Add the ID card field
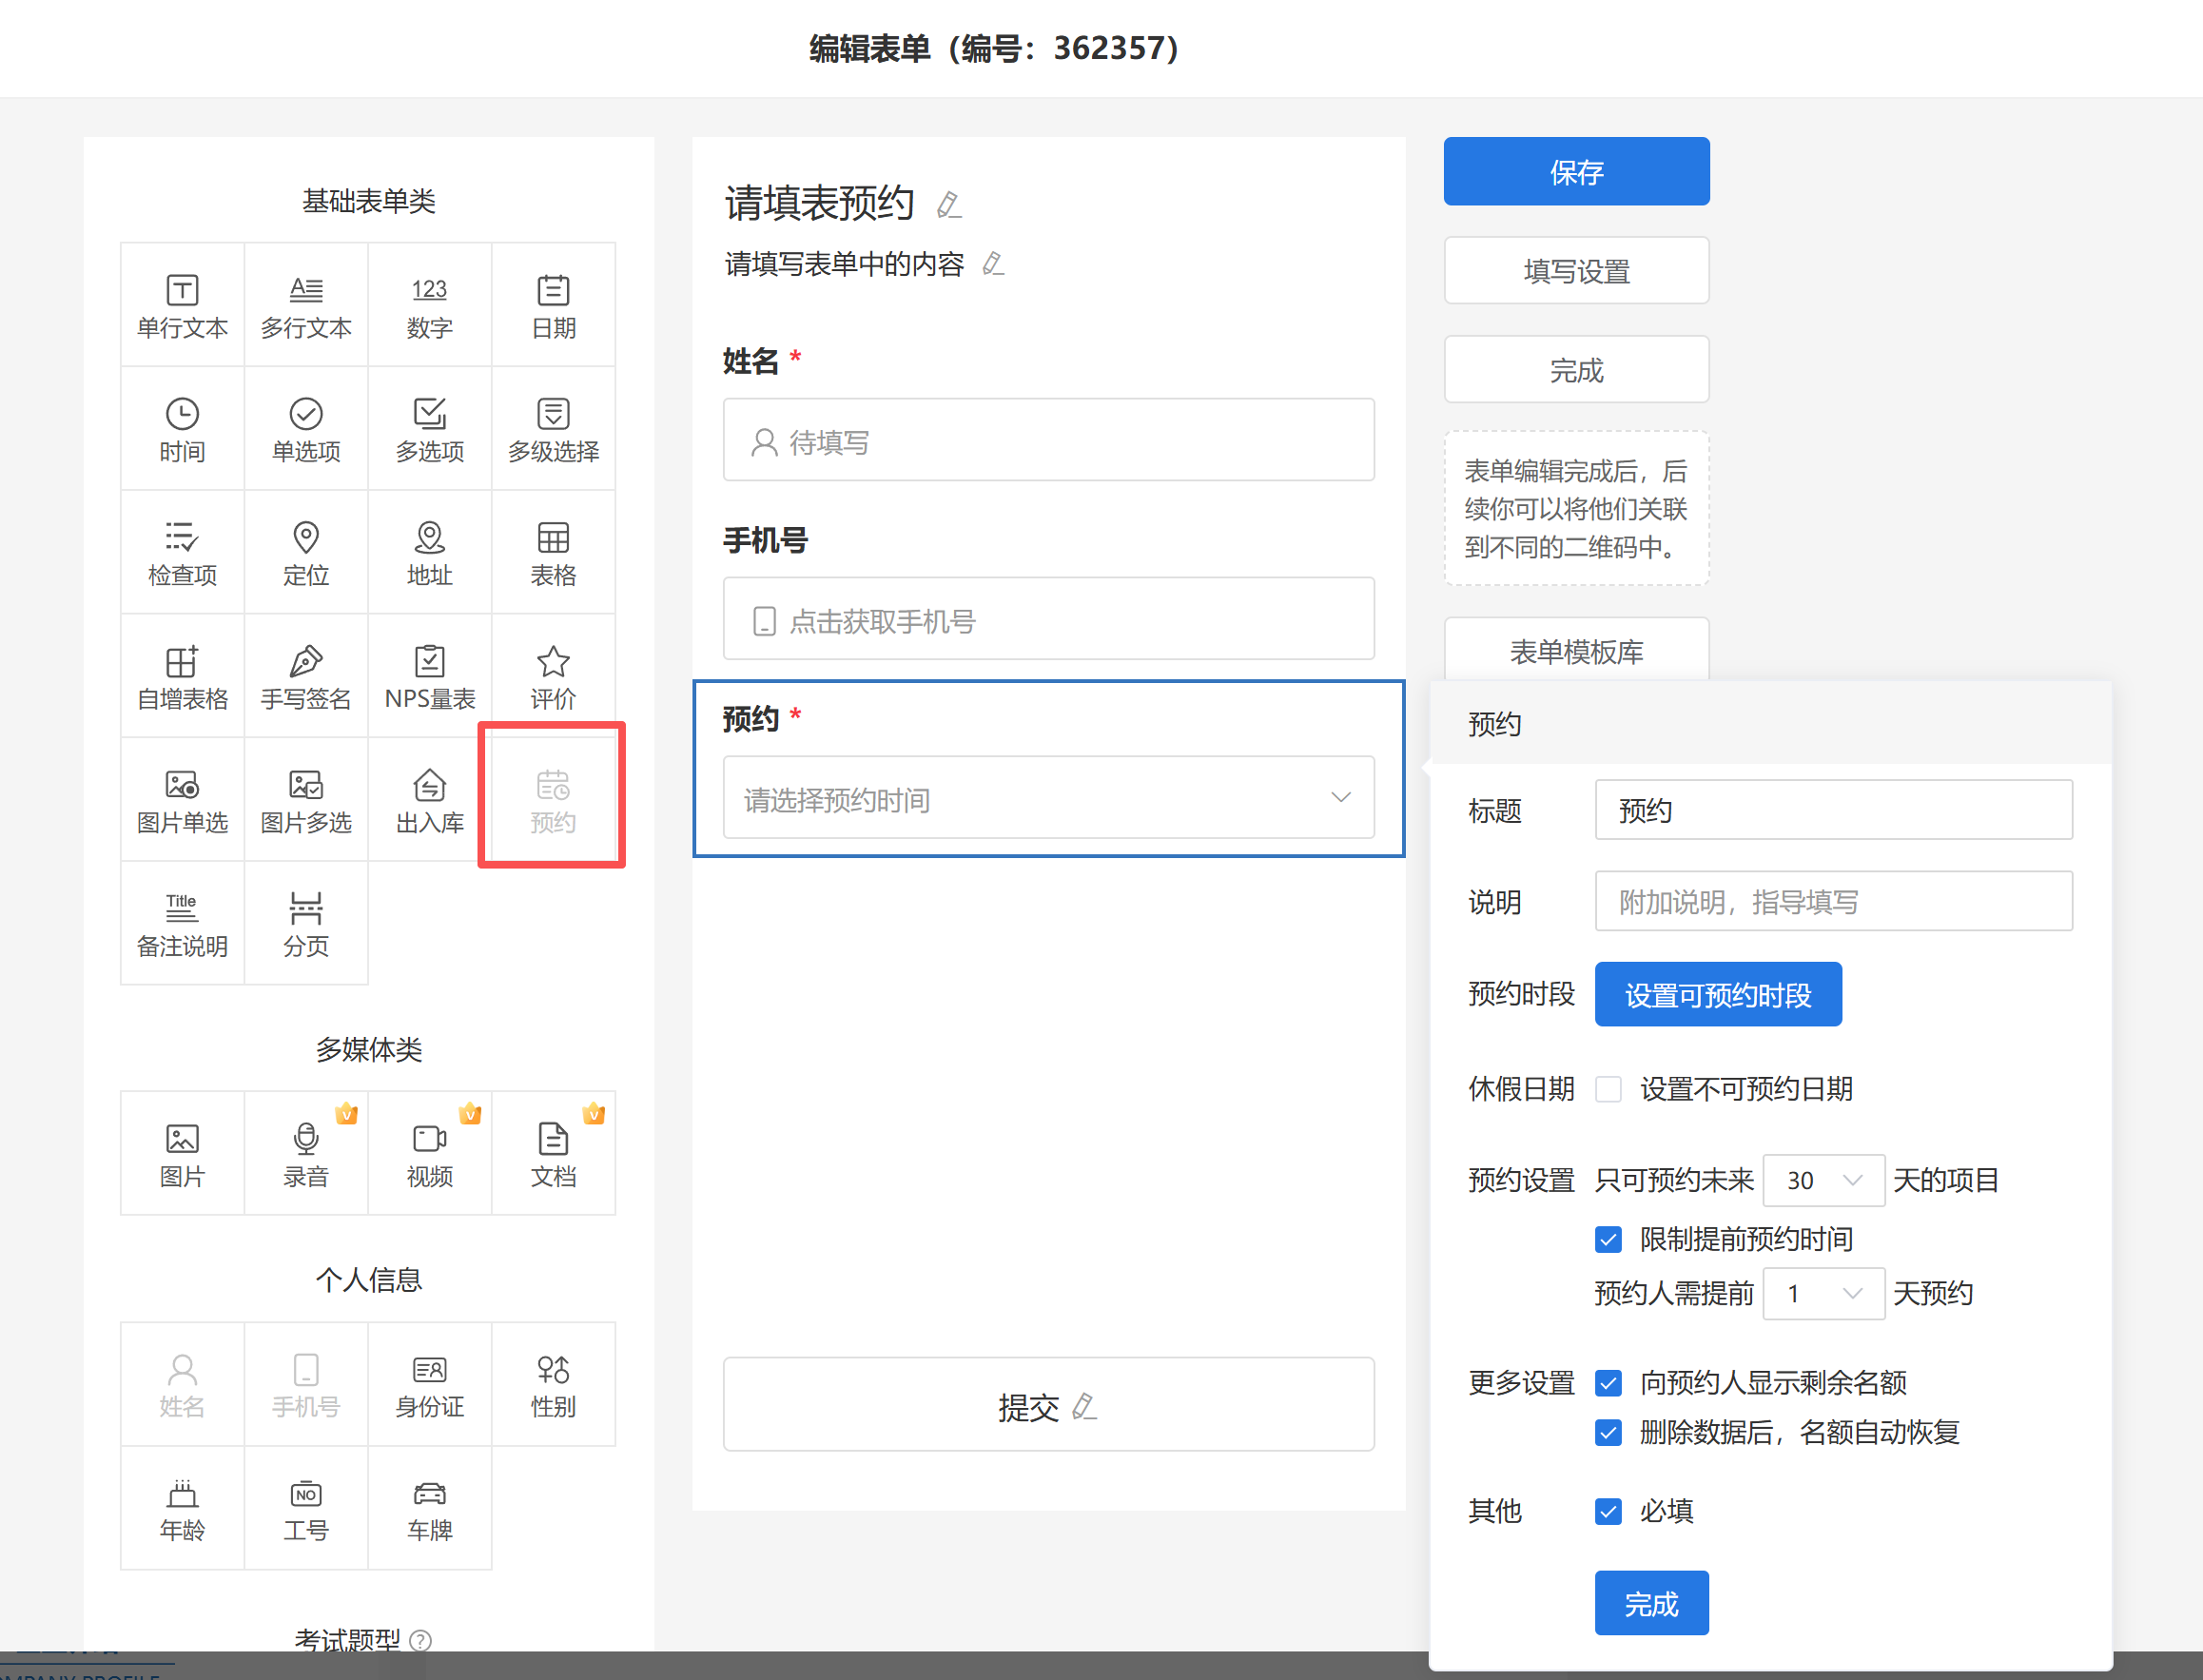The height and width of the screenshot is (1680, 2203). click(x=430, y=1385)
